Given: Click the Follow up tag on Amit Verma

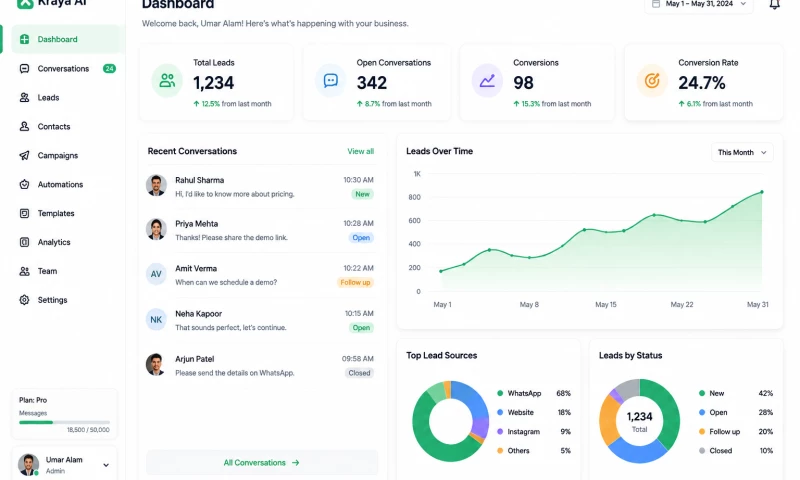Looking at the screenshot, I should 355,283.
